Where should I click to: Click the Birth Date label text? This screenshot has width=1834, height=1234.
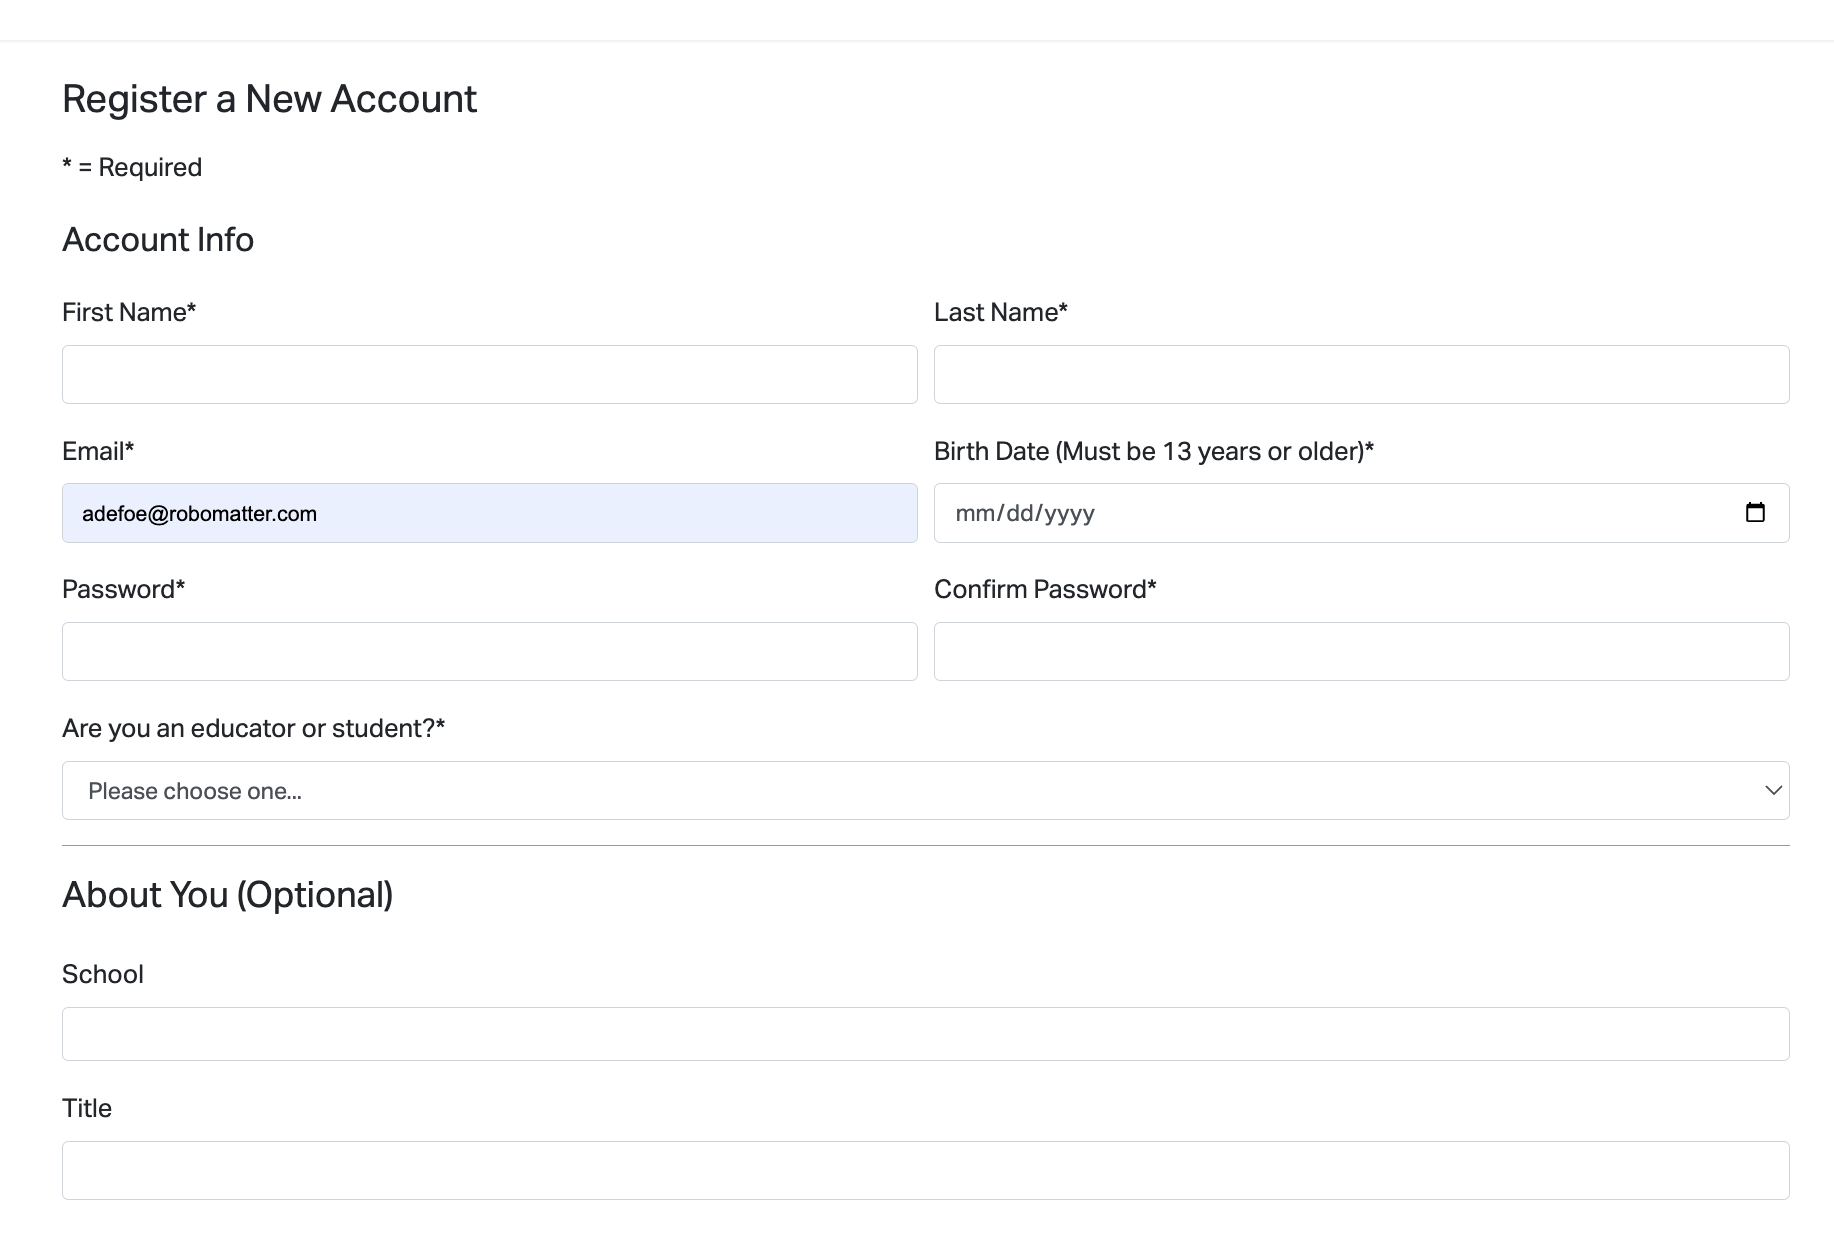1153,452
